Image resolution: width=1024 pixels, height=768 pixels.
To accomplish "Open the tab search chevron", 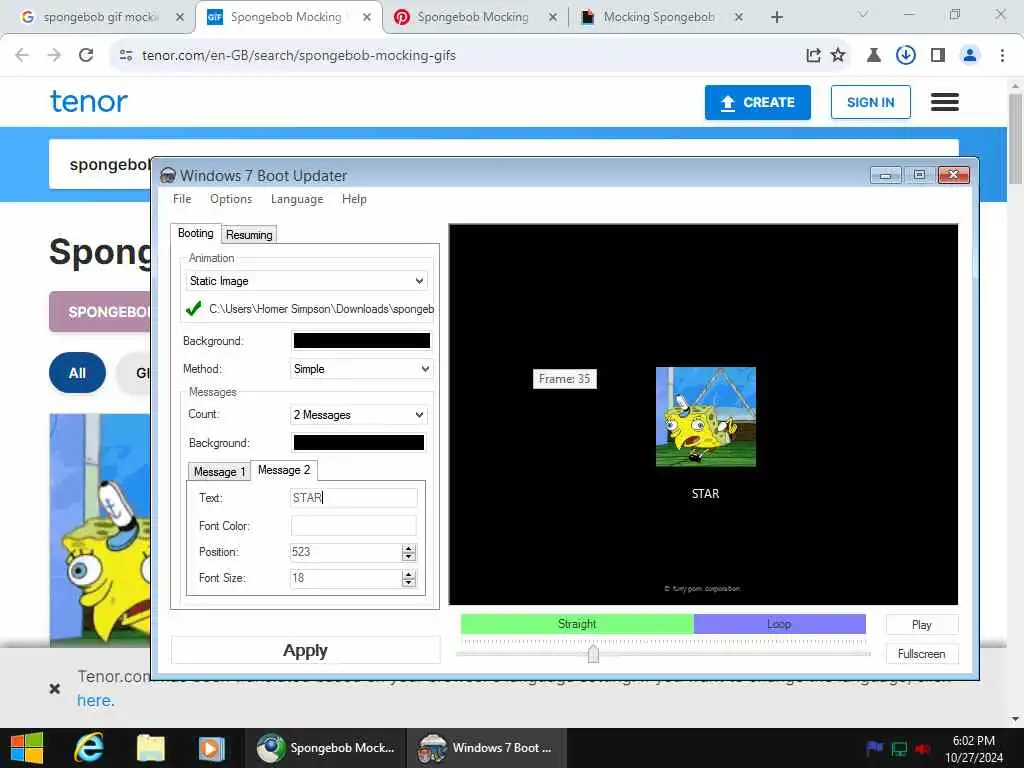I will click(863, 14).
